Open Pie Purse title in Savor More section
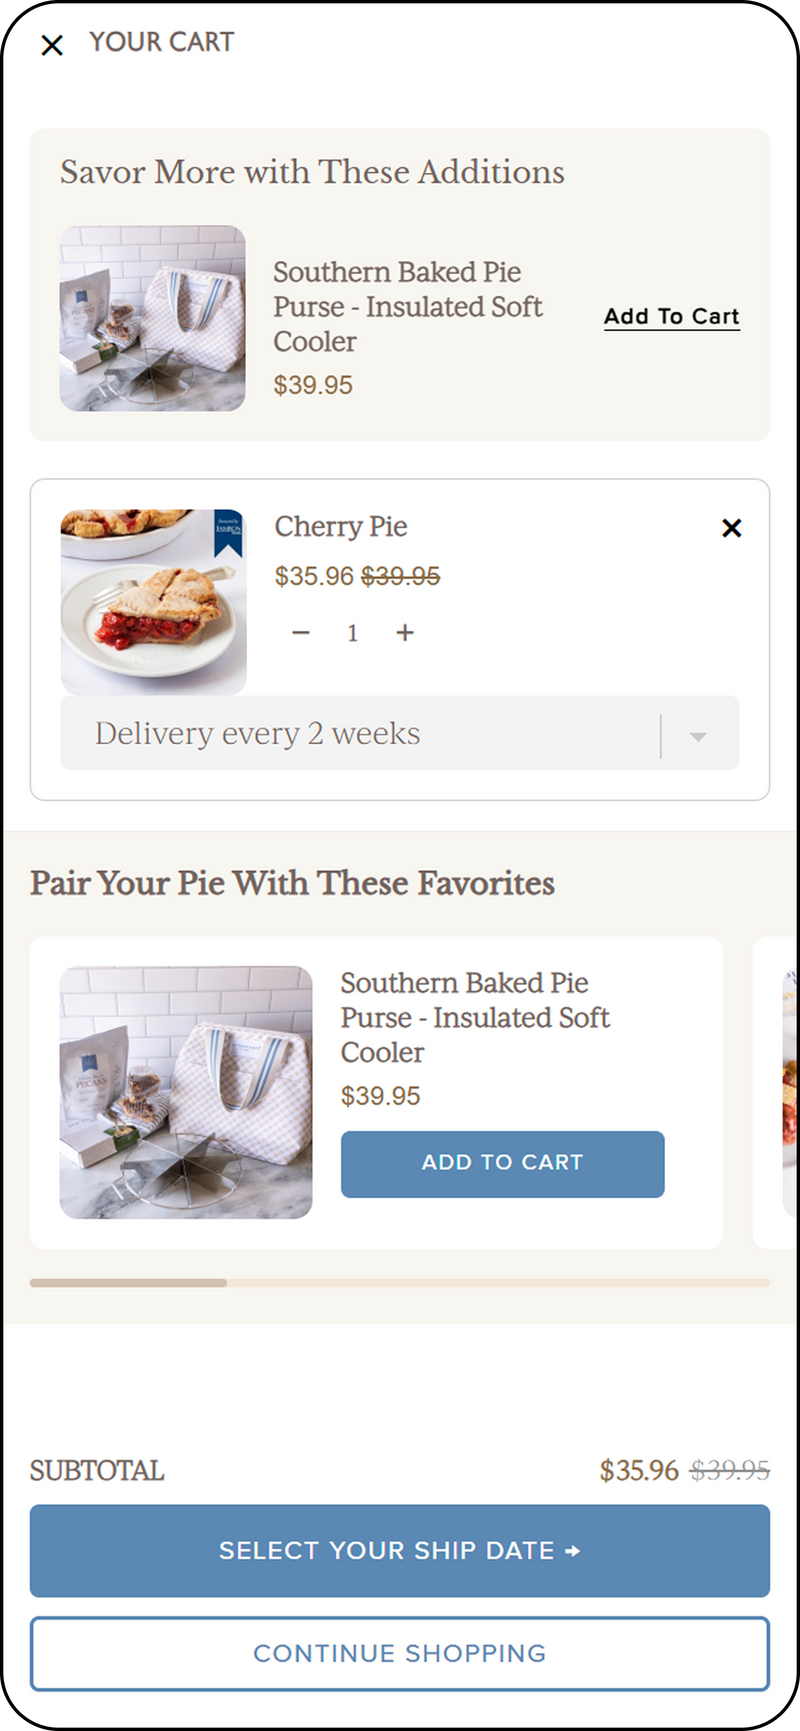The image size is (800, 1731). coord(408,307)
